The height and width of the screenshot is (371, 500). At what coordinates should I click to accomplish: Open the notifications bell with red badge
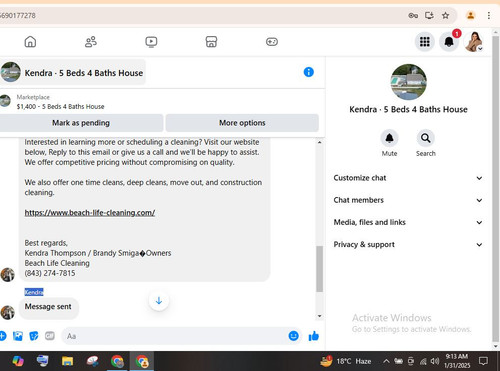tap(449, 42)
